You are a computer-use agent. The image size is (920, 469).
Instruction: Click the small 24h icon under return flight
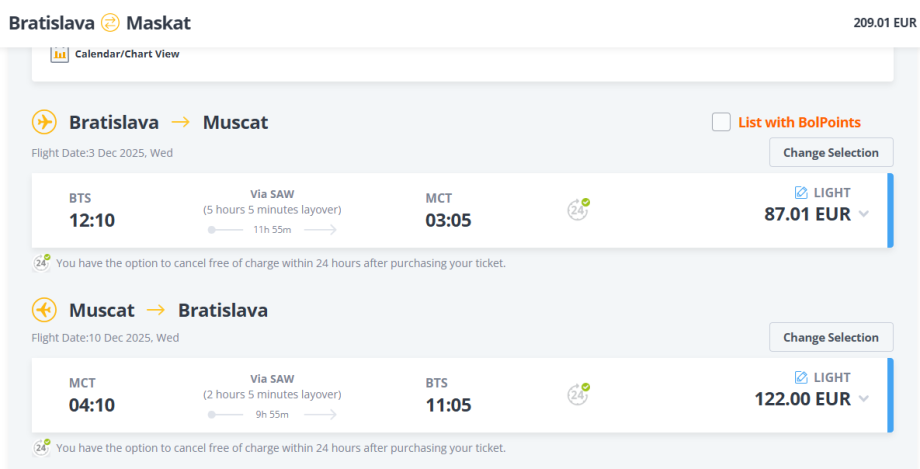point(42,447)
